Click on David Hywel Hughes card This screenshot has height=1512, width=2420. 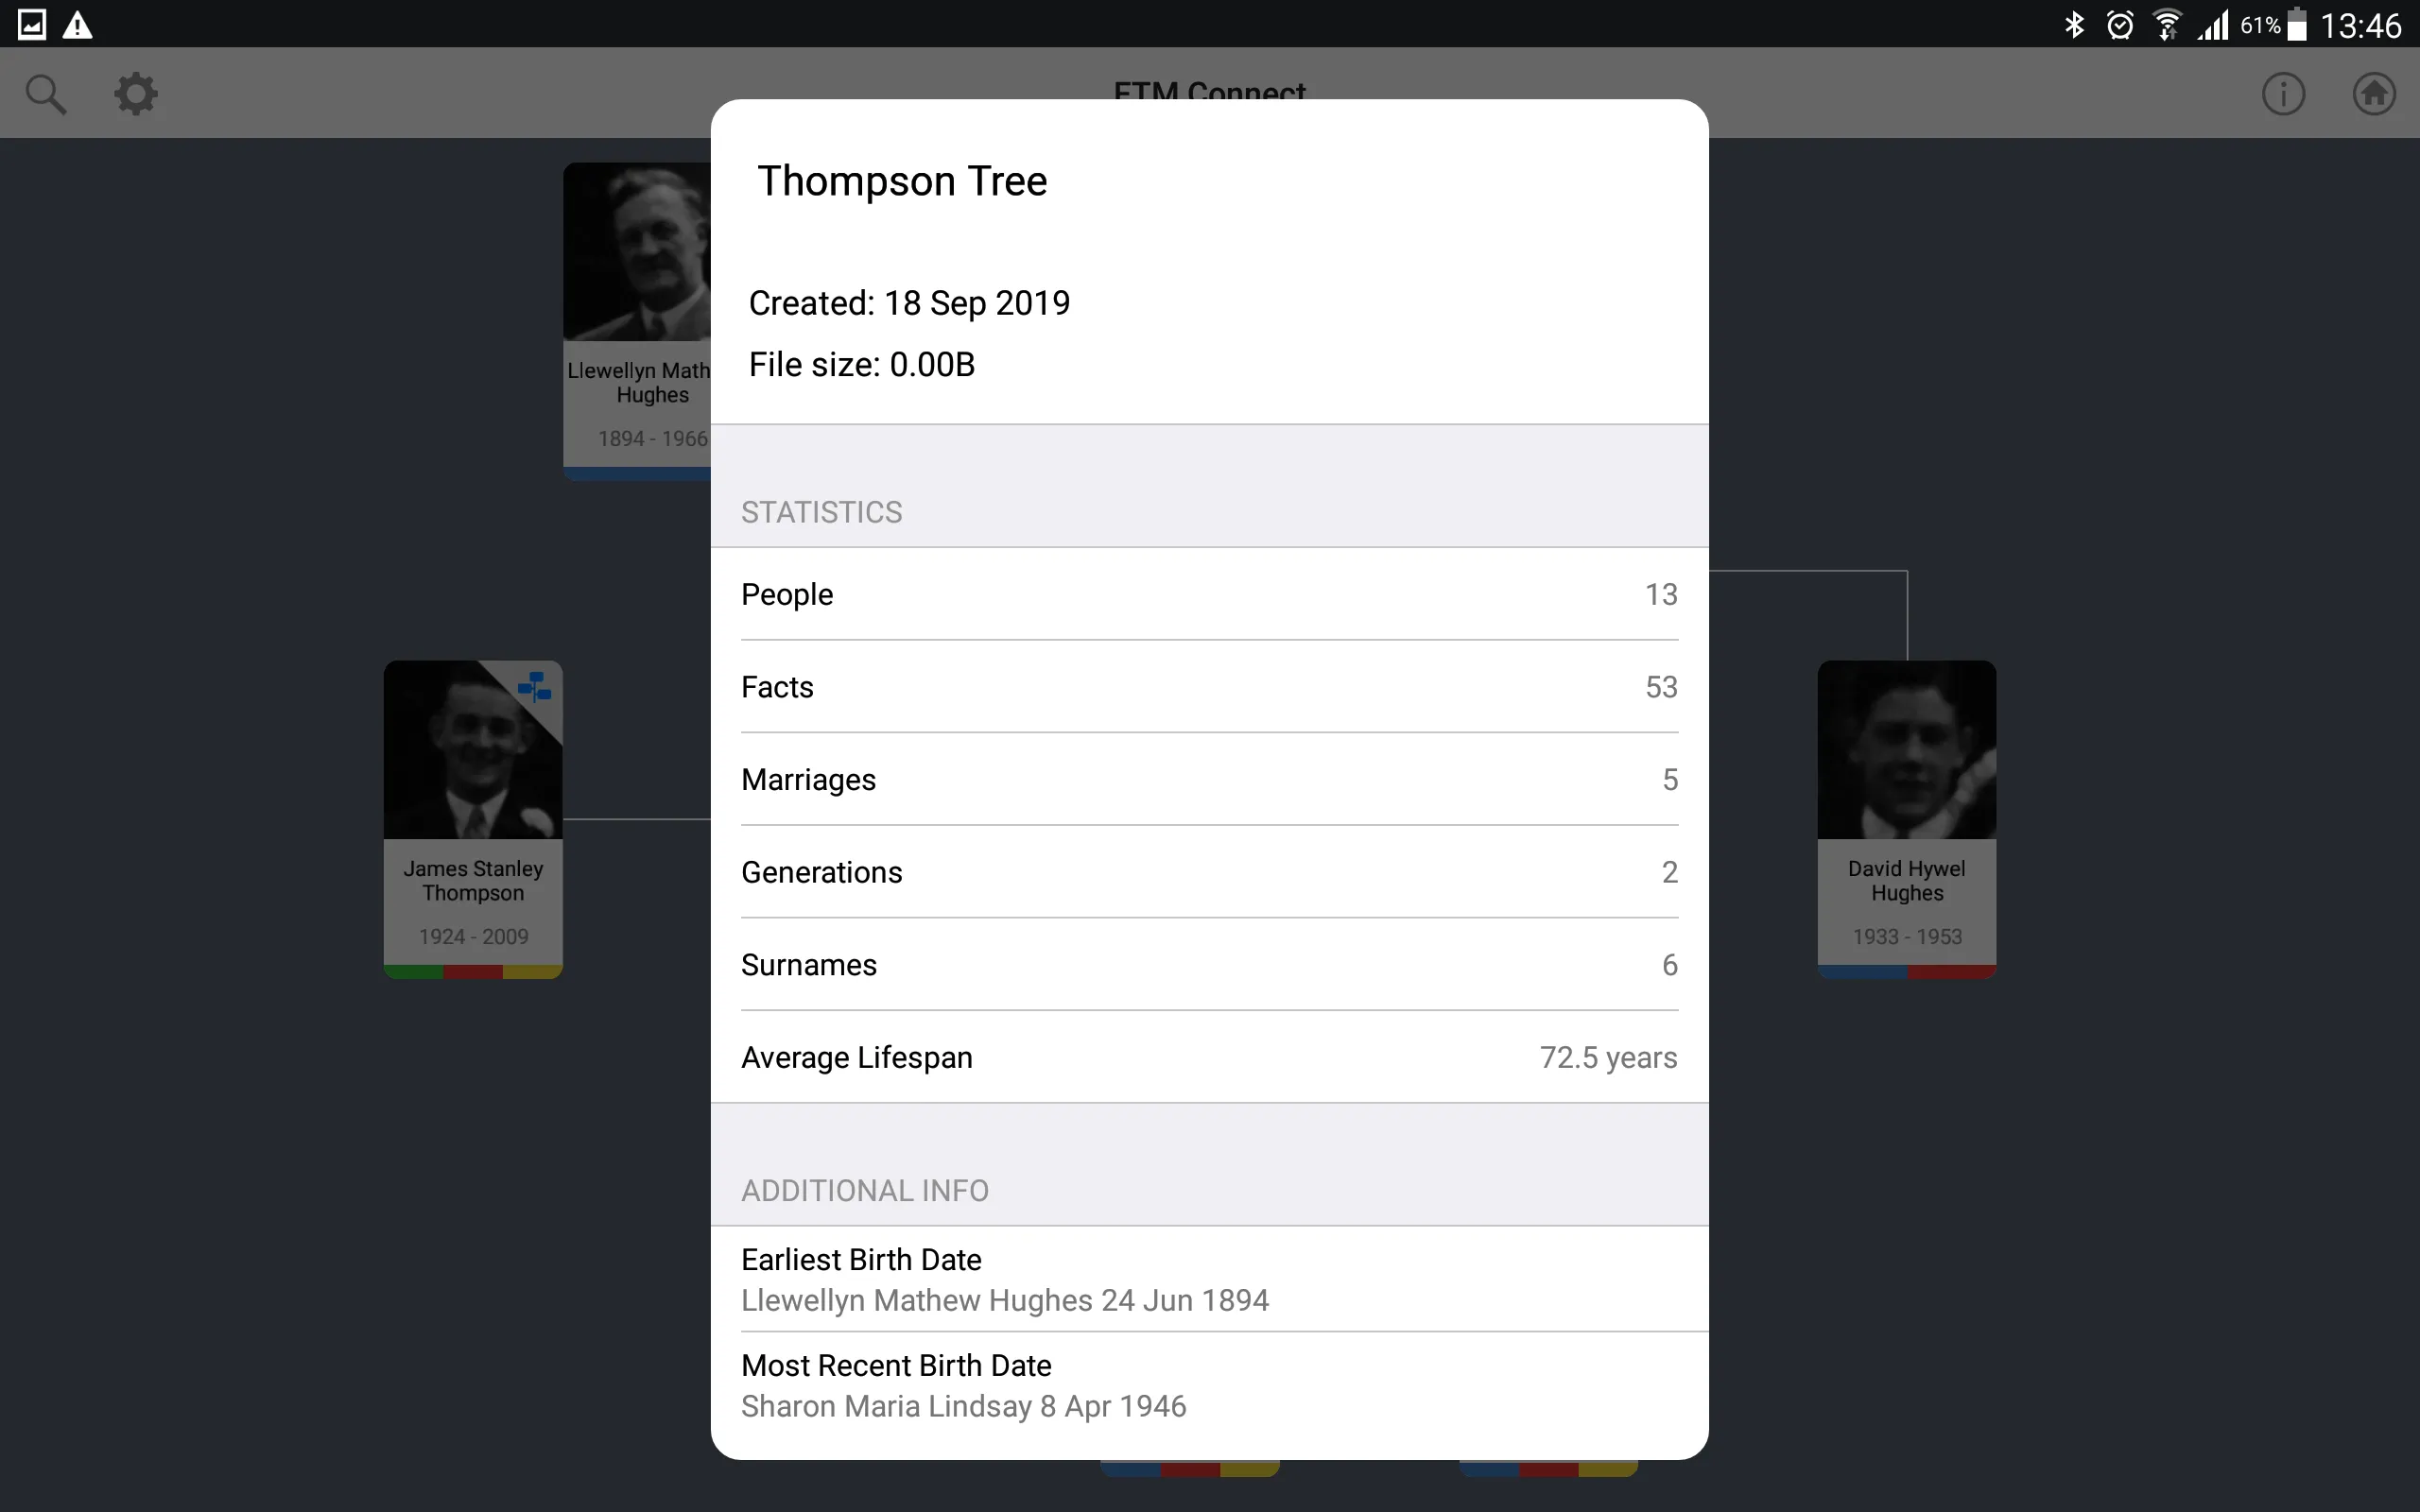pos(1908,810)
